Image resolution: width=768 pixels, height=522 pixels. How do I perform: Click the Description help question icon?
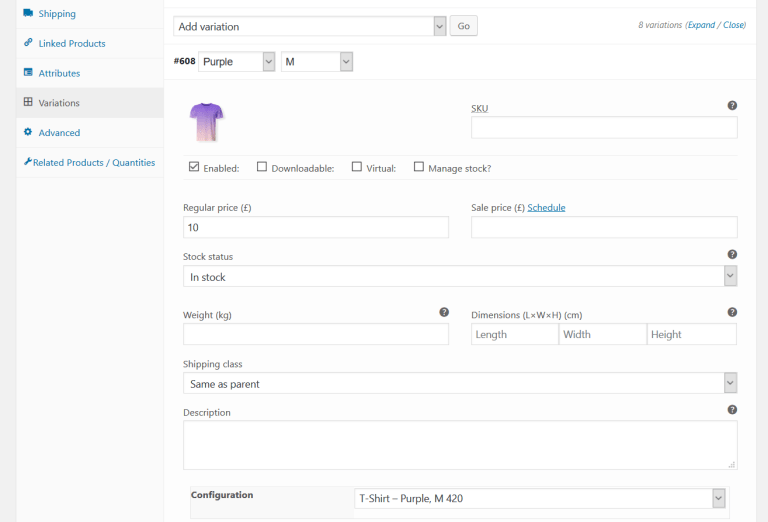[x=732, y=410]
